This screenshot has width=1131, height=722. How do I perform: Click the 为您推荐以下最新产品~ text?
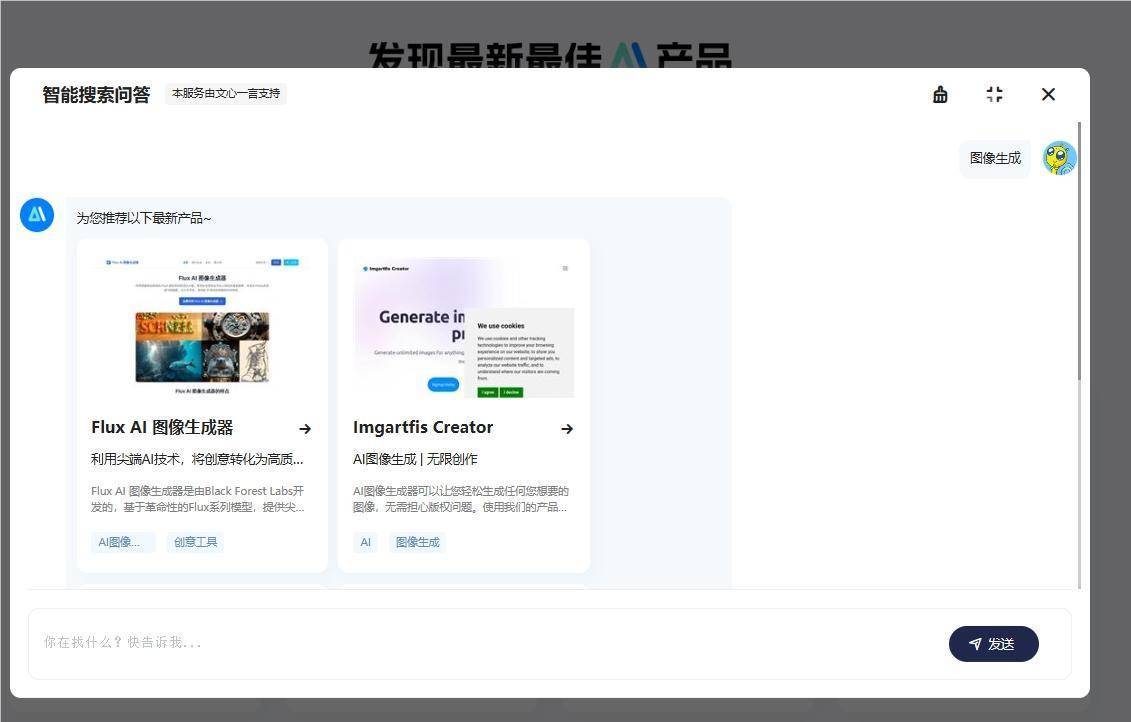pos(144,219)
